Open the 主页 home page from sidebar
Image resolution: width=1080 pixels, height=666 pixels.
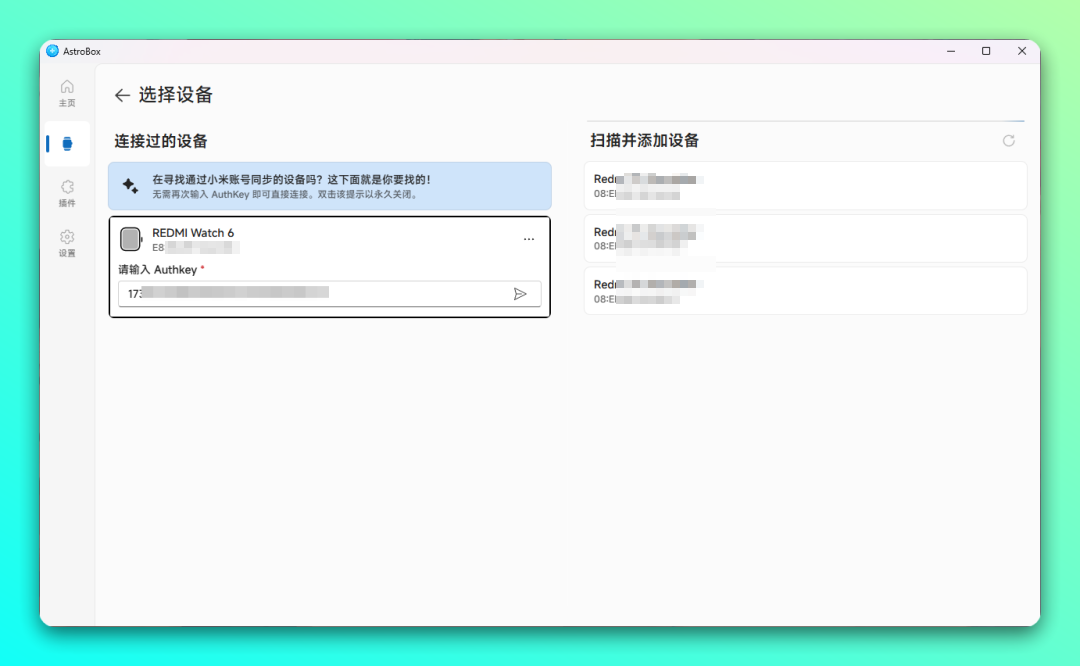[66, 93]
